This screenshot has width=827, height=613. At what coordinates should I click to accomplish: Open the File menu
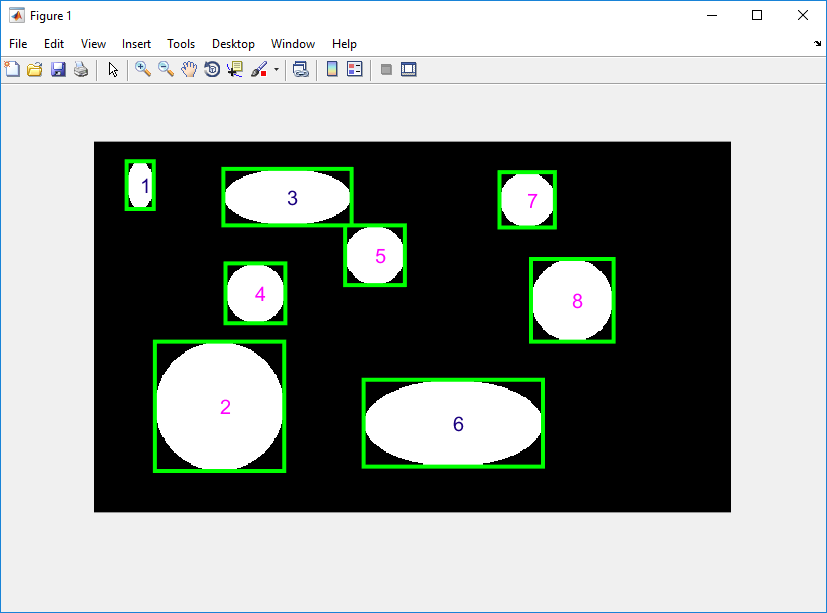pyautogui.click(x=18, y=44)
